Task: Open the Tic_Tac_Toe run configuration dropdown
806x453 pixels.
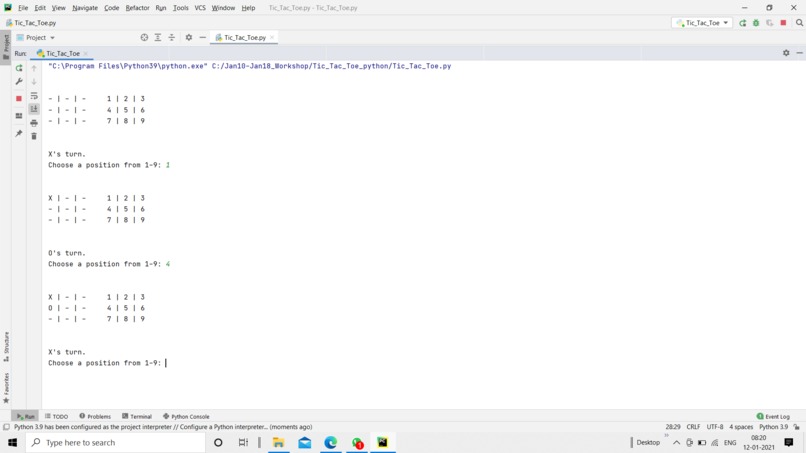Action: [702, 23]
